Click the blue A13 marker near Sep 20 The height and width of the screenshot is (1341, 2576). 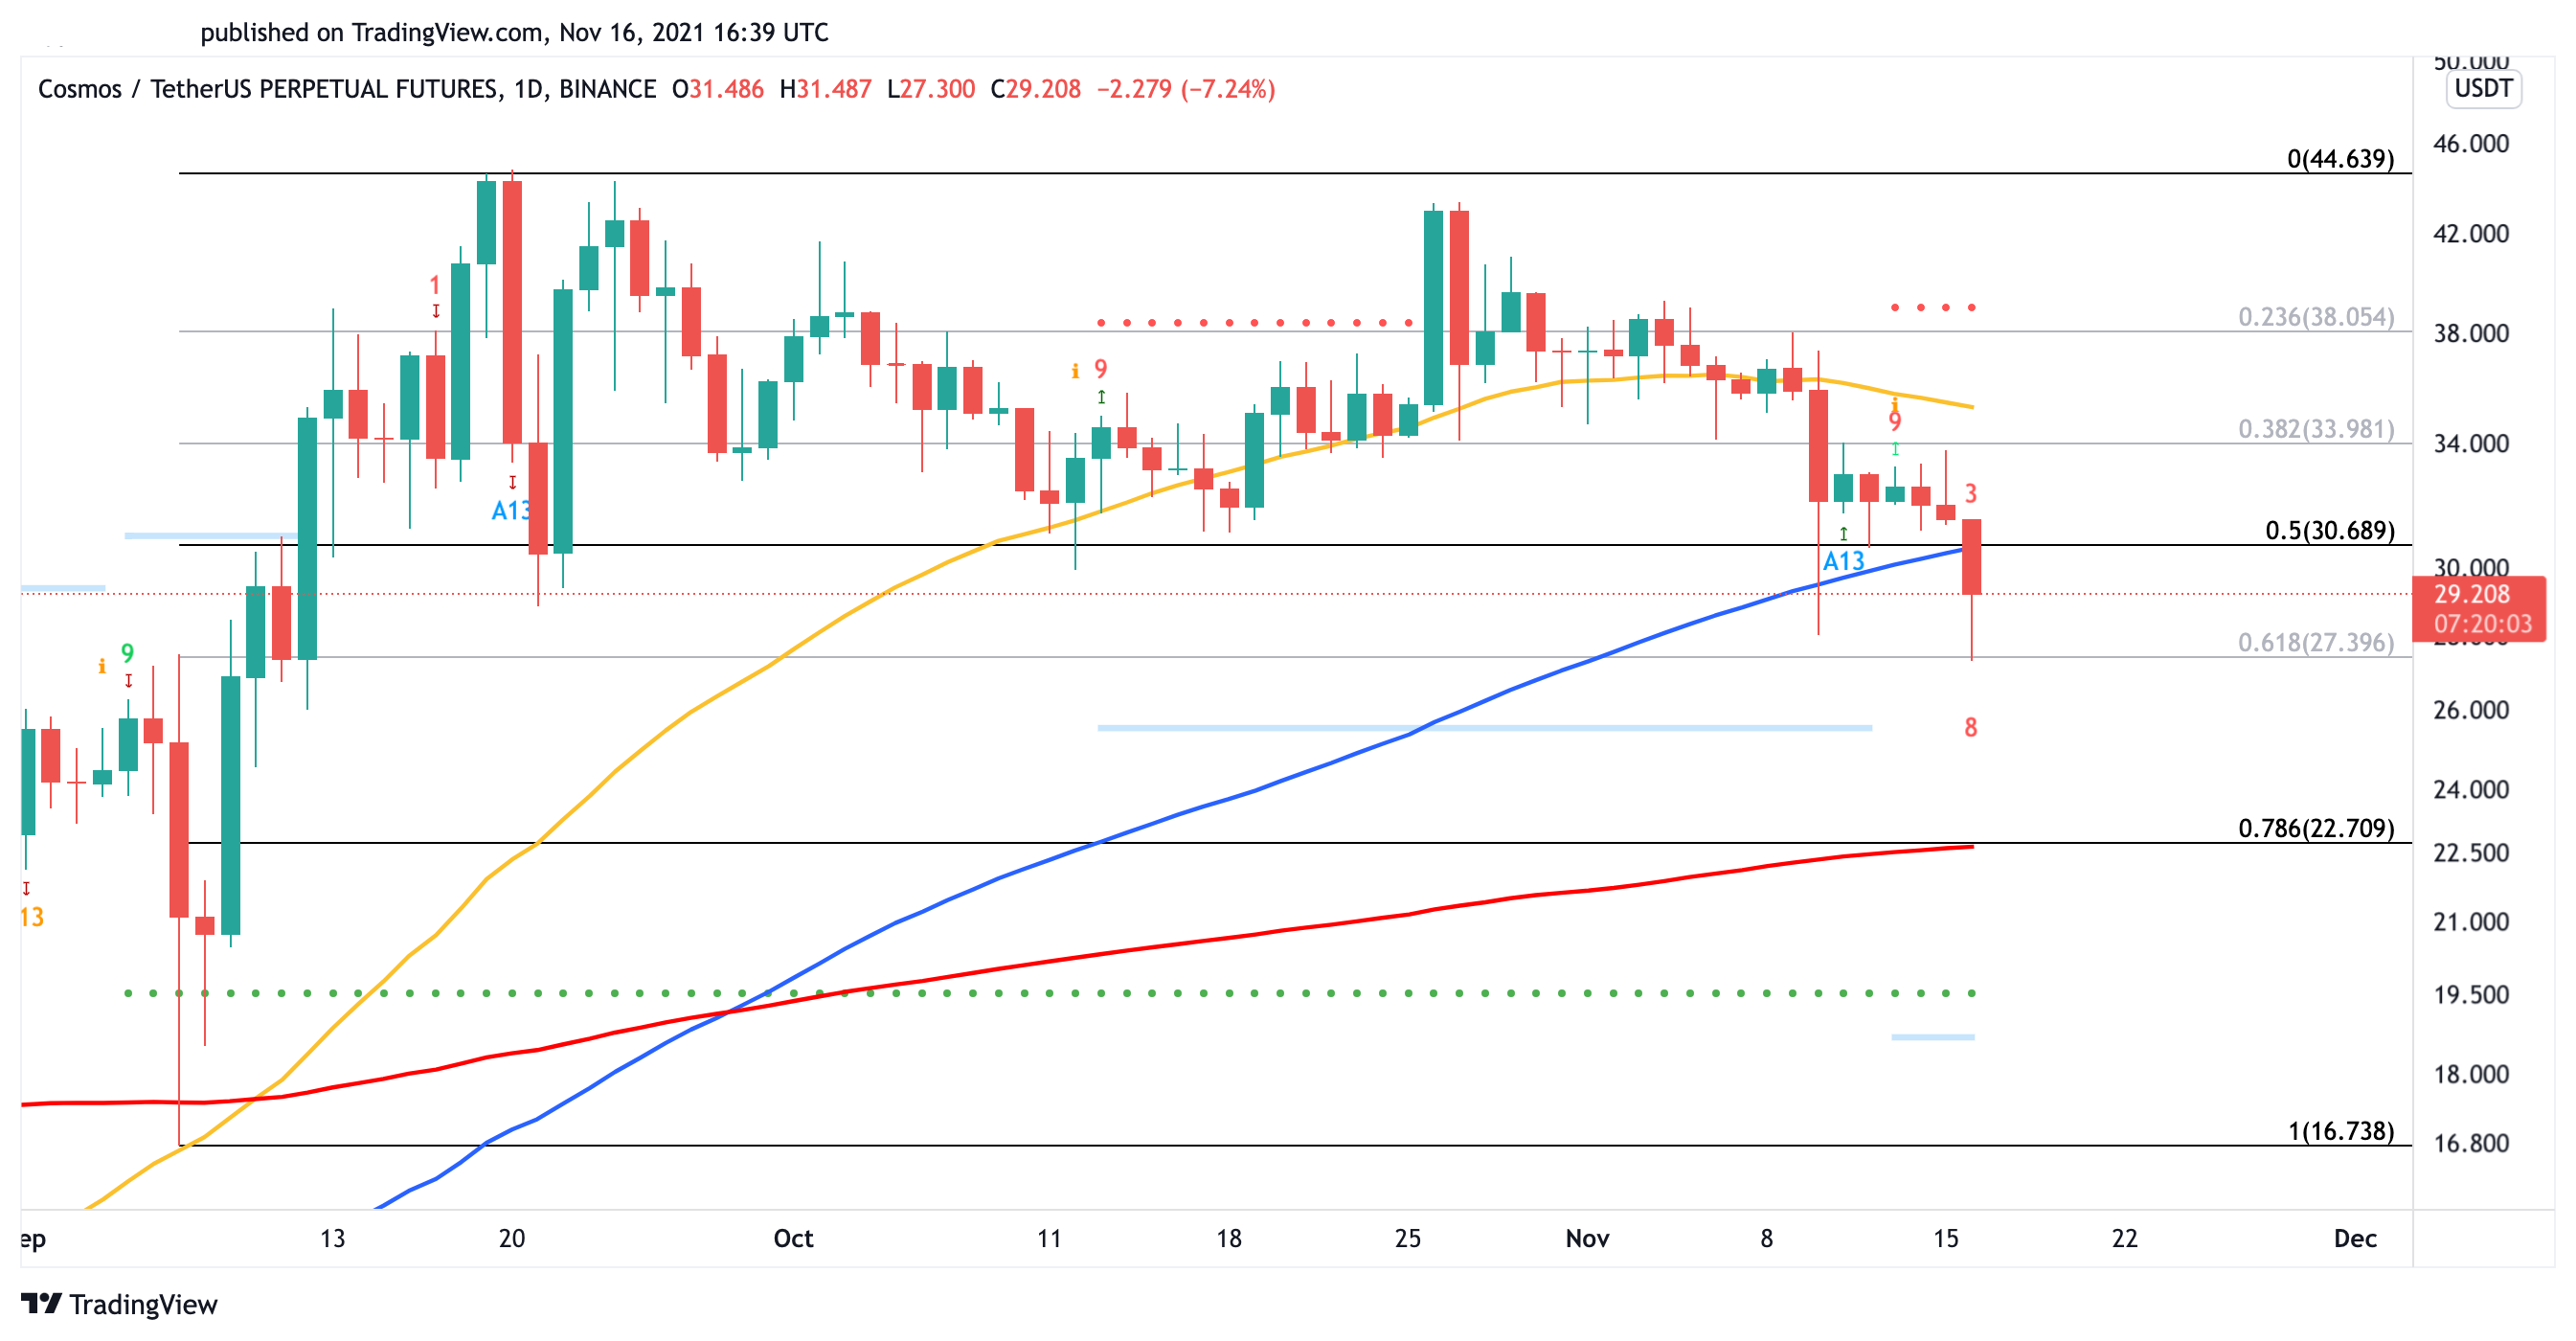(511, 510)
